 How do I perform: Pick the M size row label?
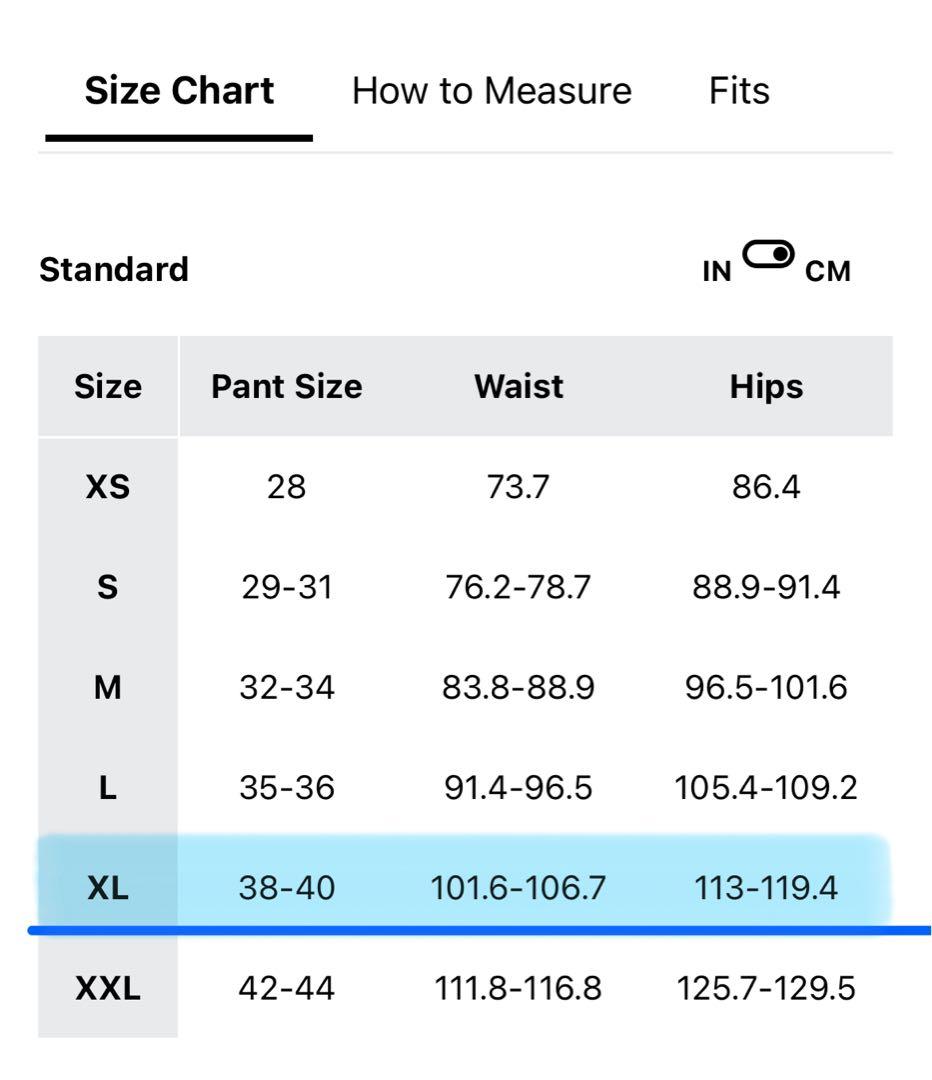108,688
